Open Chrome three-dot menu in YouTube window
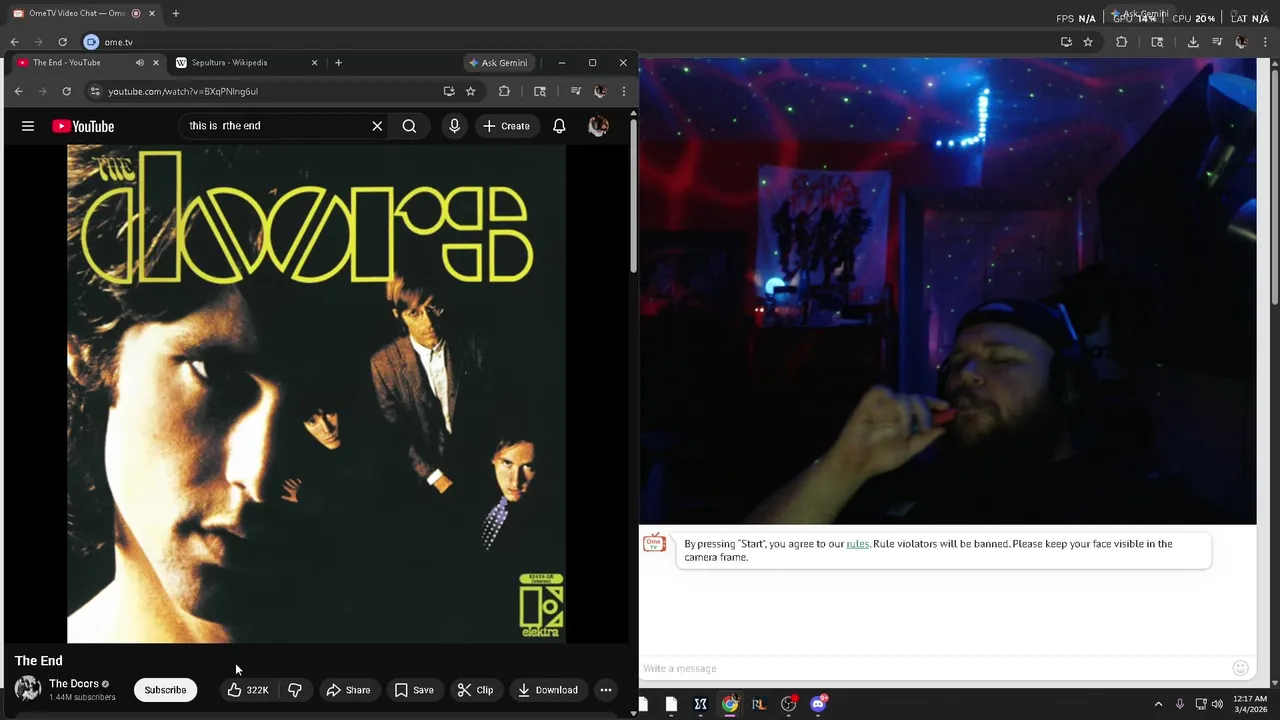 623,91
